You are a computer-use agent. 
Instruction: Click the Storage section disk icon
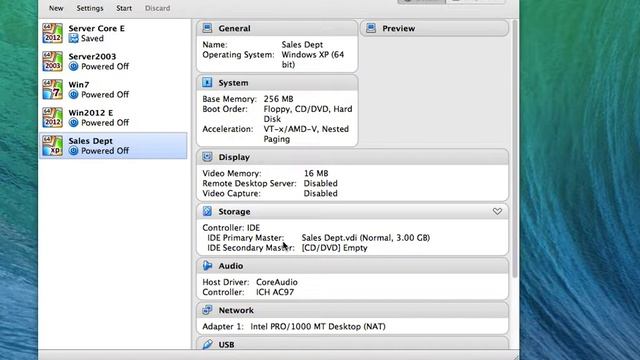tap(207, 211)
